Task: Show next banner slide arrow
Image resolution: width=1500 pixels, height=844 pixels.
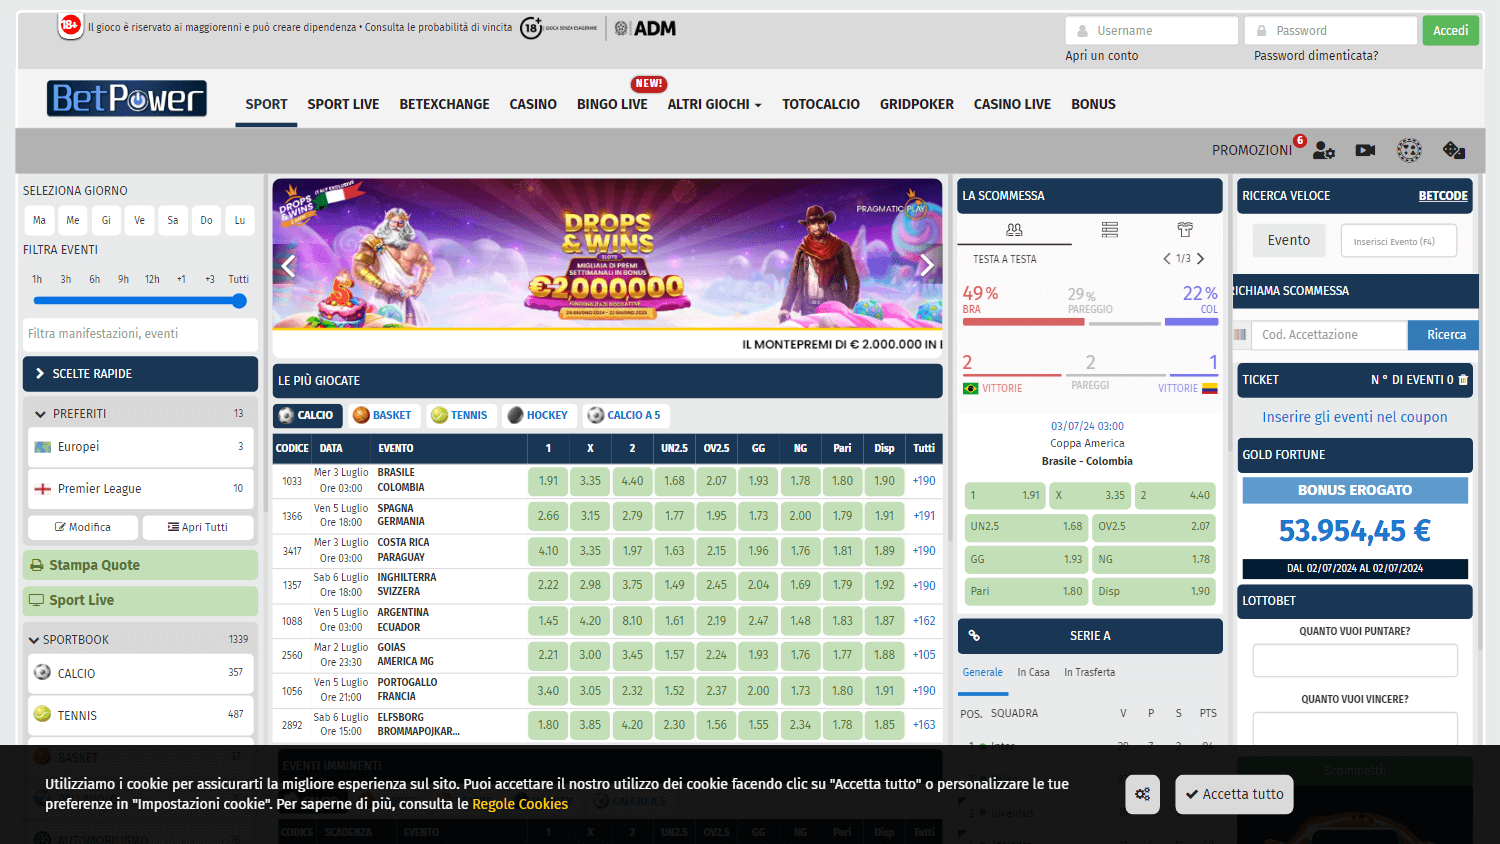Action: tap(926, 265)
